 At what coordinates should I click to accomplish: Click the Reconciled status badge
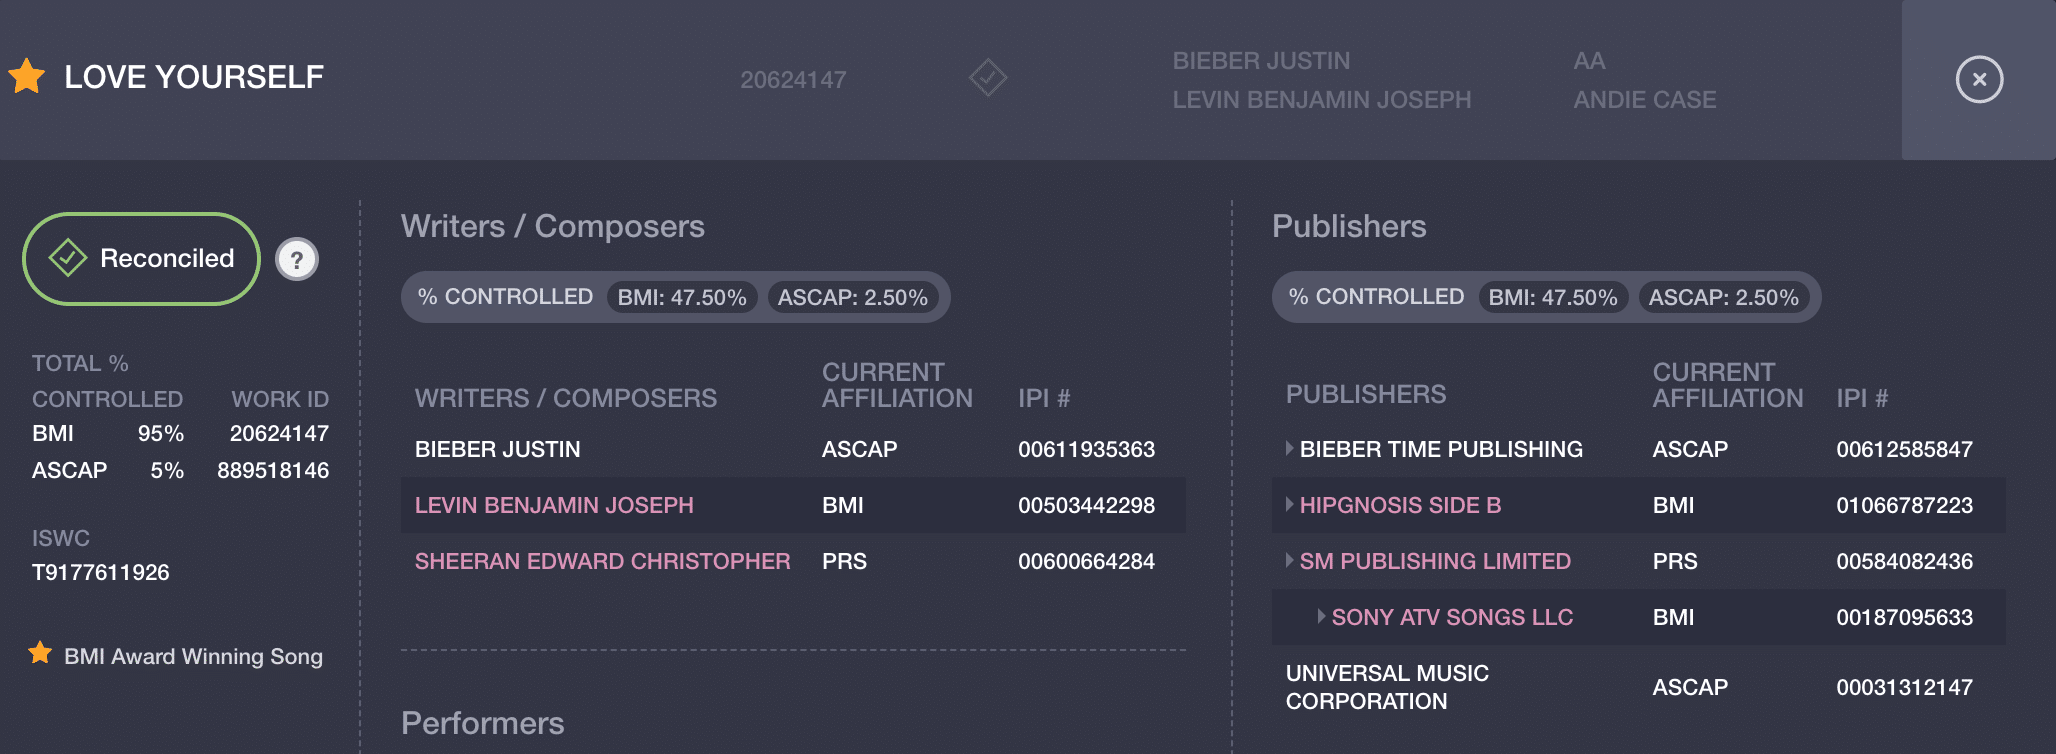(141, 259)
